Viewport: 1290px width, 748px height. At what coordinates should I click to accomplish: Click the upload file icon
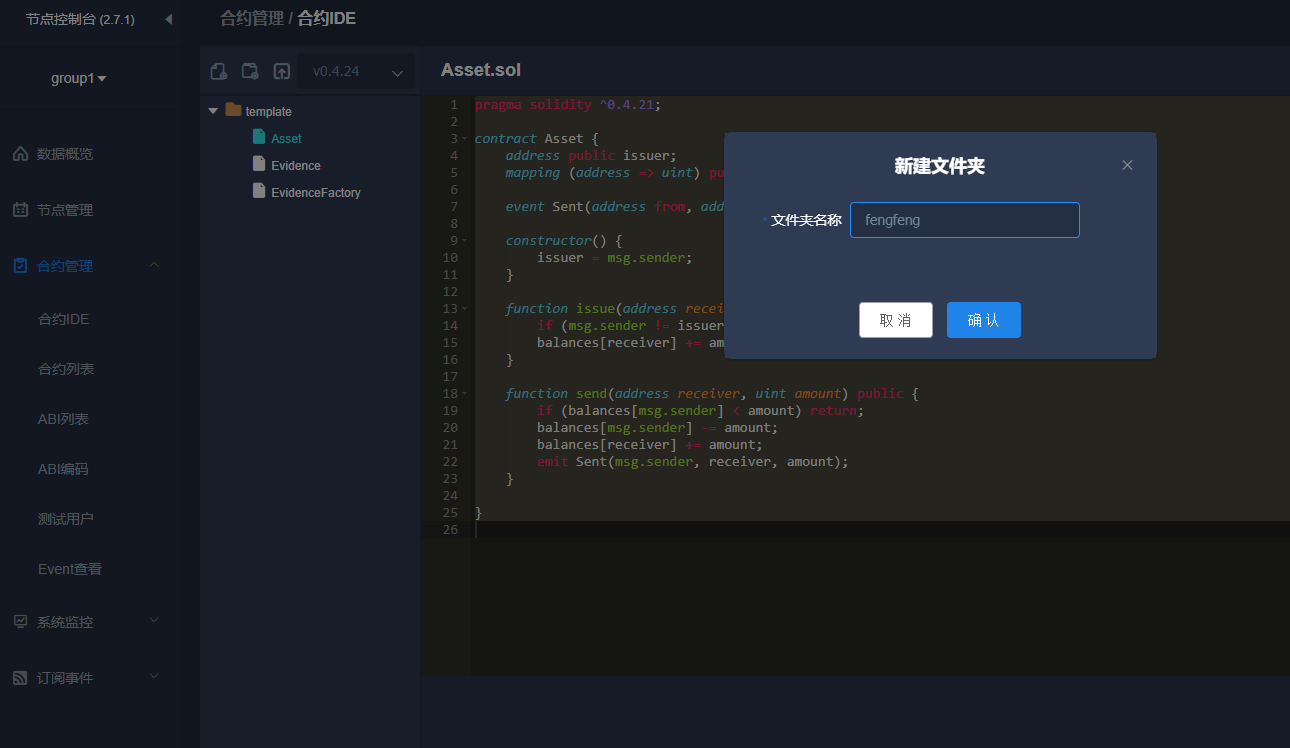click(282, 71)
